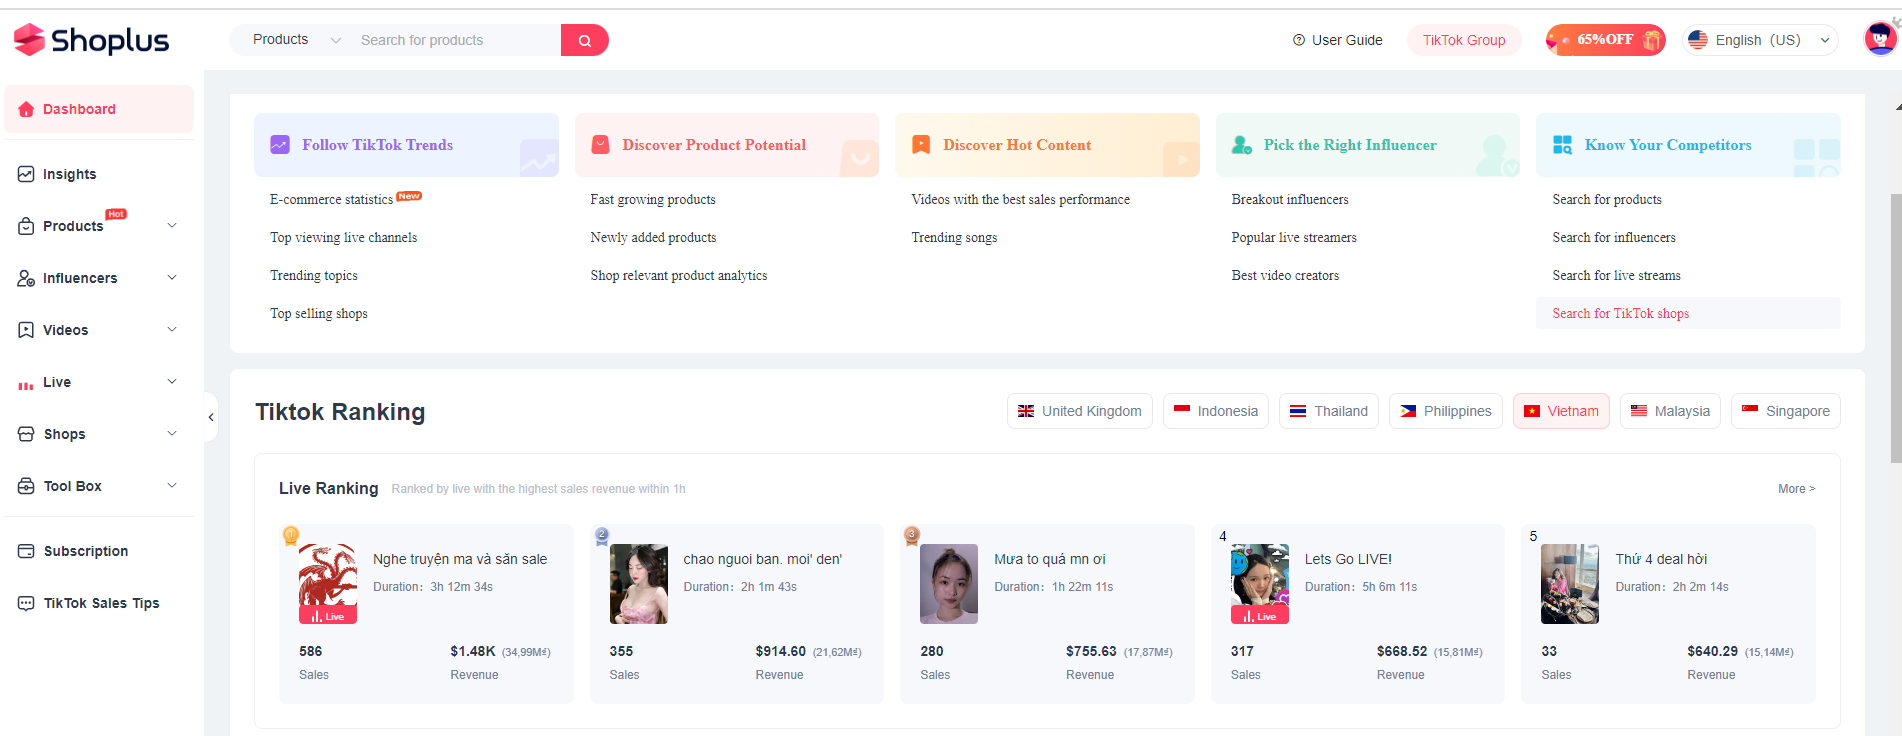Click the Shoplus logo
Screen dimensions: 1902x736
(91, 40)
